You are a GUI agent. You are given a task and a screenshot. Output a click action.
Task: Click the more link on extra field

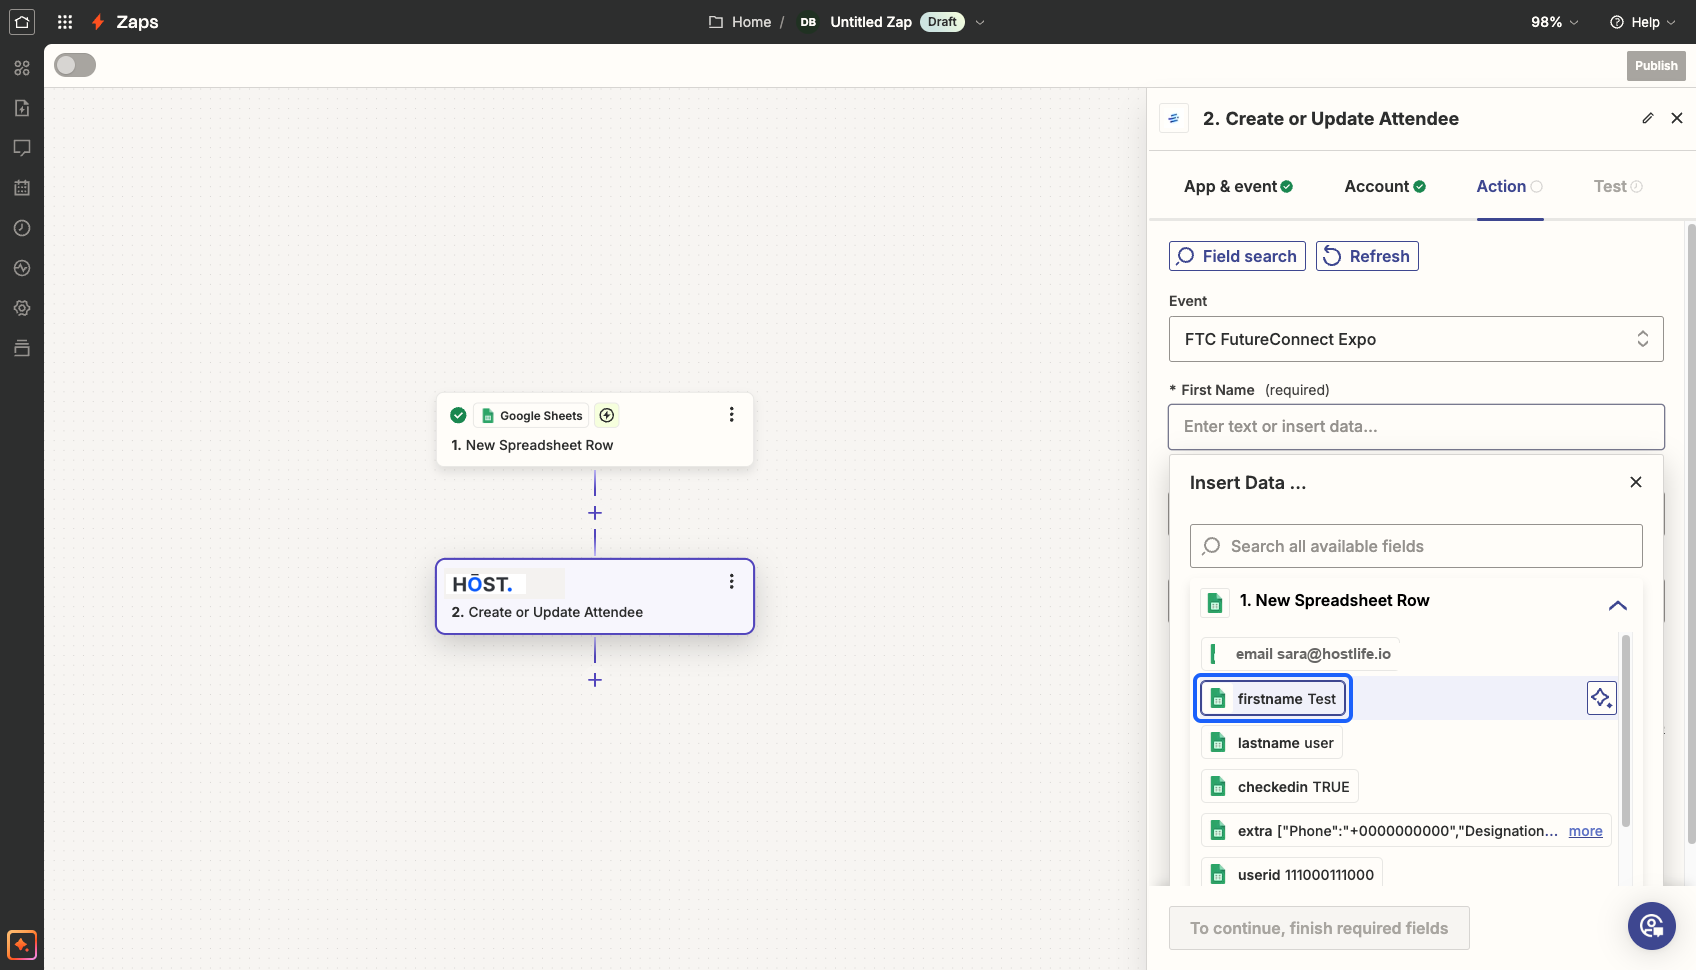click(x=1585, y=831)
